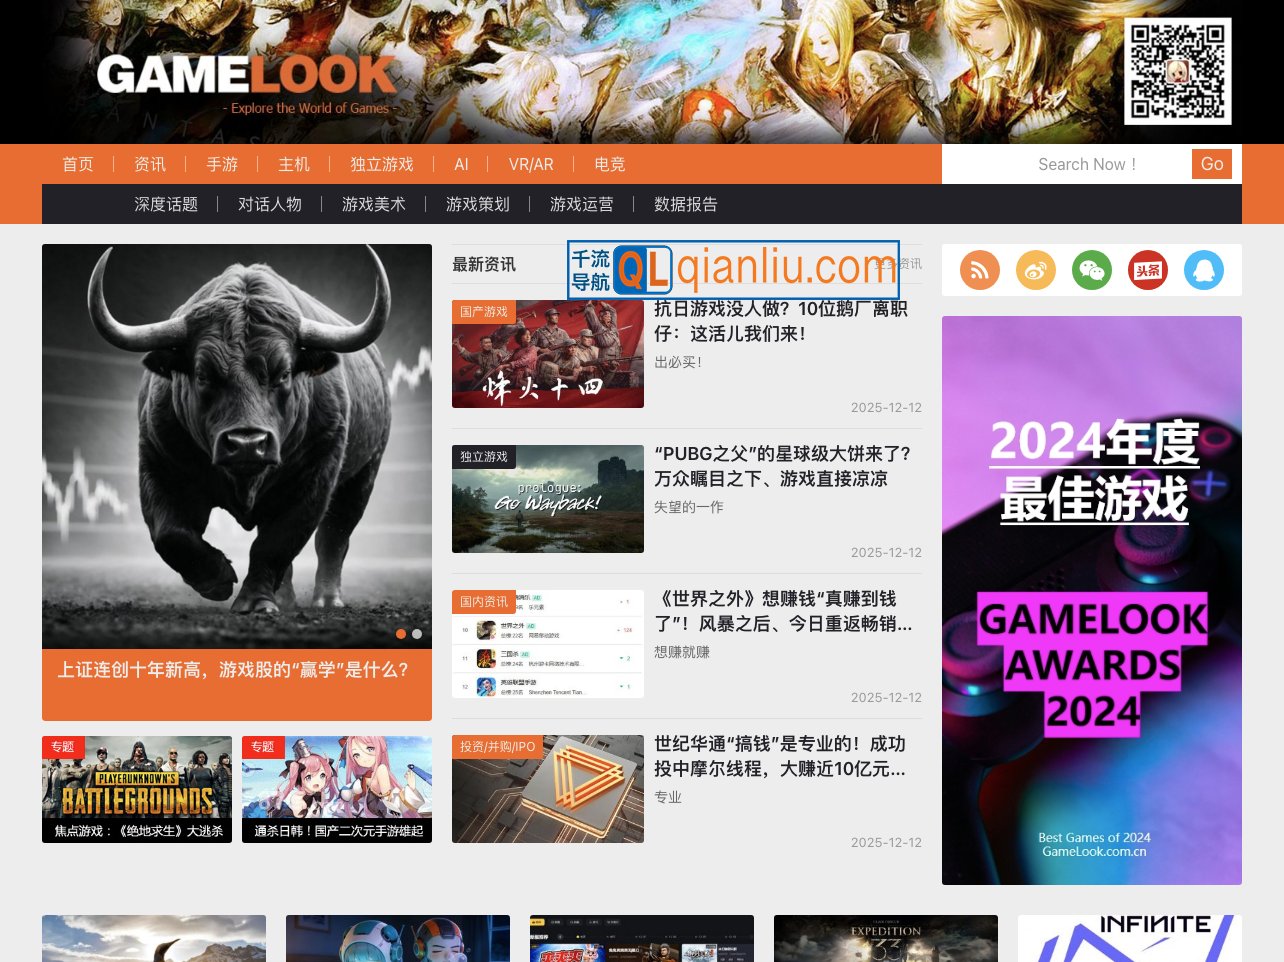Switch to the 手游 navigation tab

221,164
